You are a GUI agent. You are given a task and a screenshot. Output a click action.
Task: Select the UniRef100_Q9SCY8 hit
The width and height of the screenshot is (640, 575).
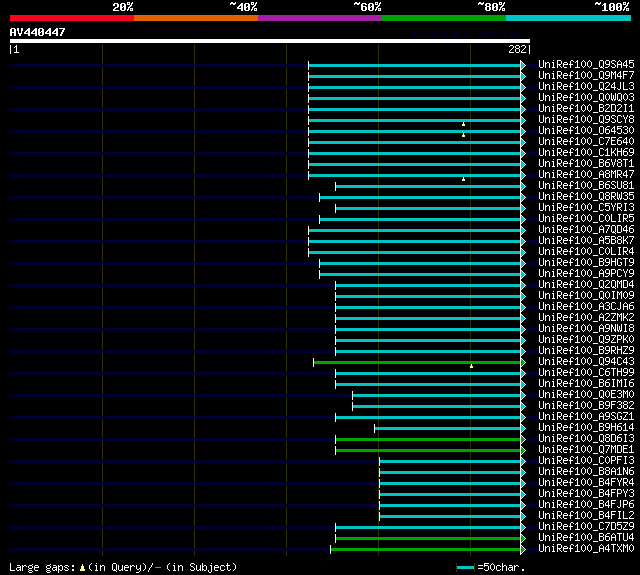[586, 120]
